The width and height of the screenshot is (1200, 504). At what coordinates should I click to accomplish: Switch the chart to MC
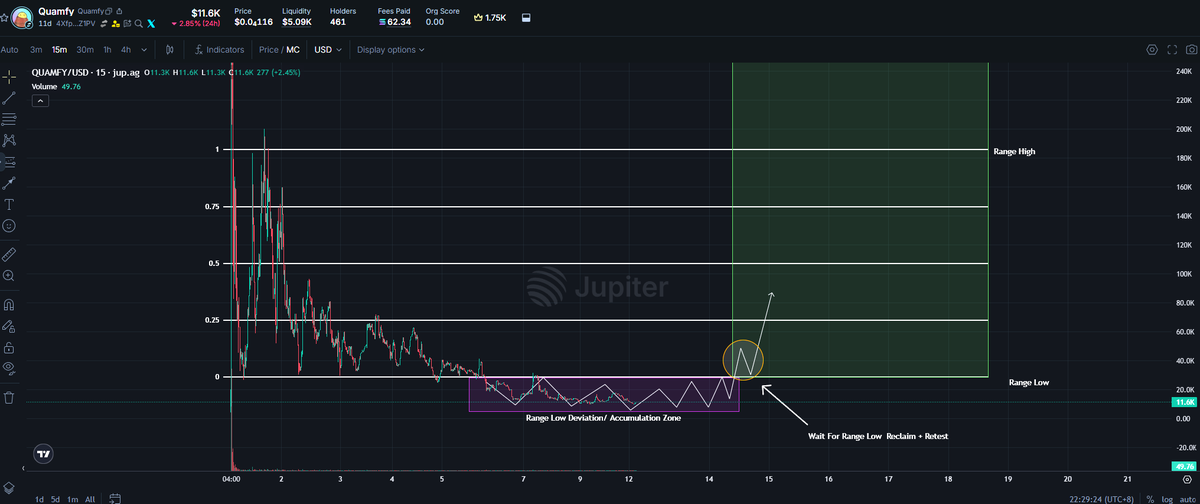pos(293,49)
